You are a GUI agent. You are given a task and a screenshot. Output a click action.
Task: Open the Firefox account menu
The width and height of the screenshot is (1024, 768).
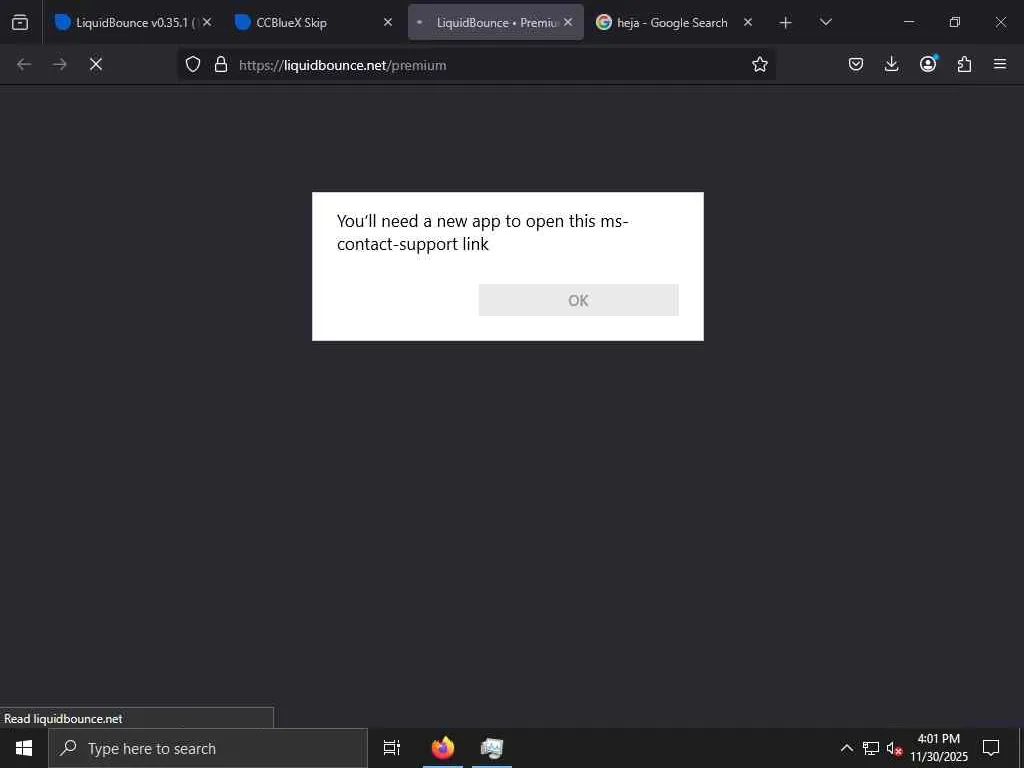928,64
